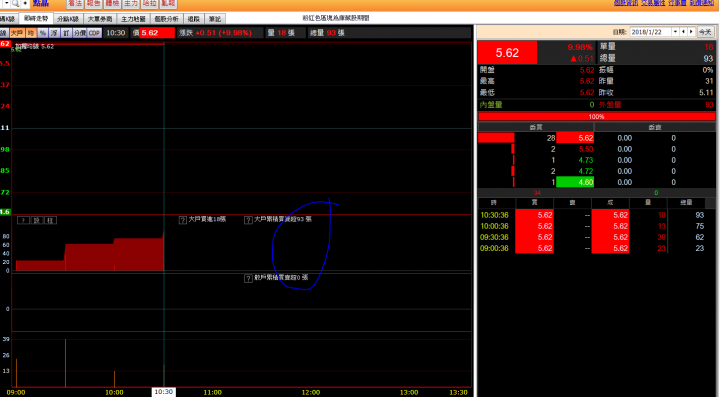Click the small dot button next to the magnifier

[25, 4]
